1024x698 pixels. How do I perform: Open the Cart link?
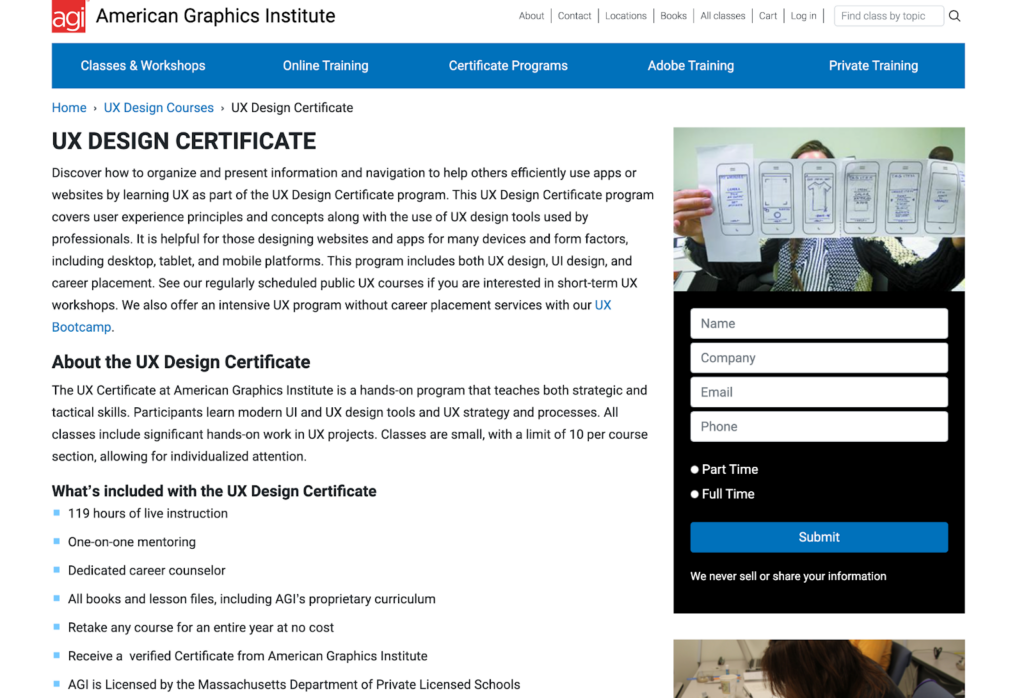pyautogui.click(x=768, y=16)
